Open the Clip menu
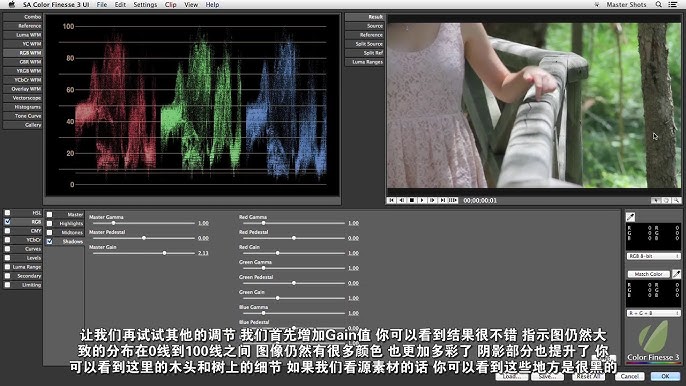The width and height of the screenshot is (686, 386). click(171, 4)
